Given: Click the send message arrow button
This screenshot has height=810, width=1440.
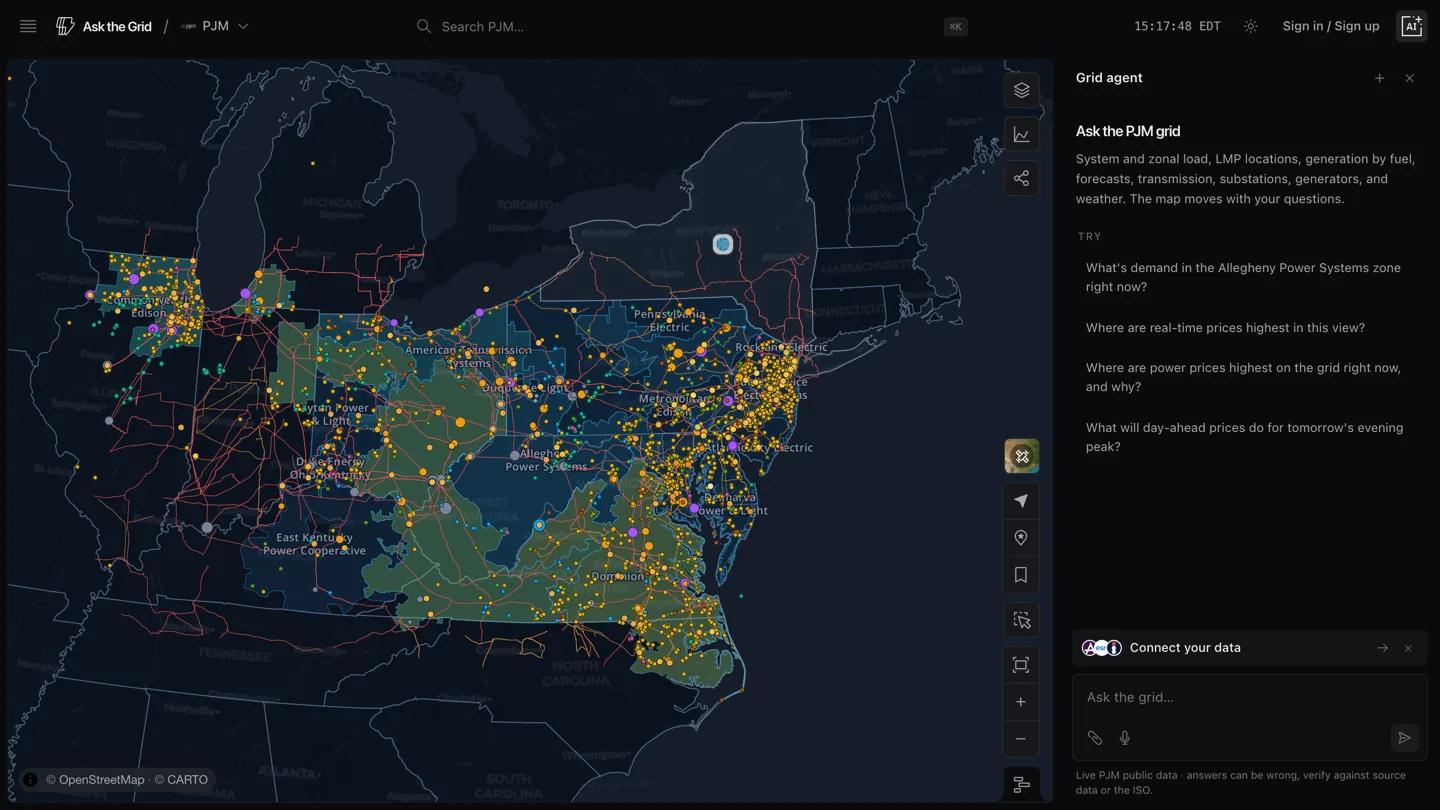Looking at the screenshot, I should [x=1404, y=738].
